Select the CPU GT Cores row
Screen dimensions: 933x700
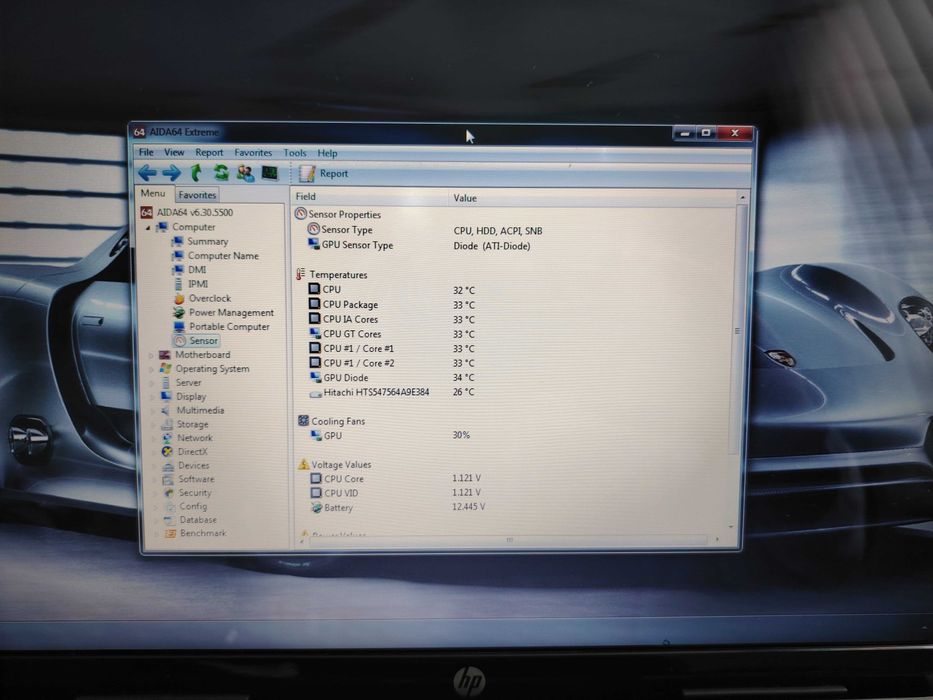392,335
